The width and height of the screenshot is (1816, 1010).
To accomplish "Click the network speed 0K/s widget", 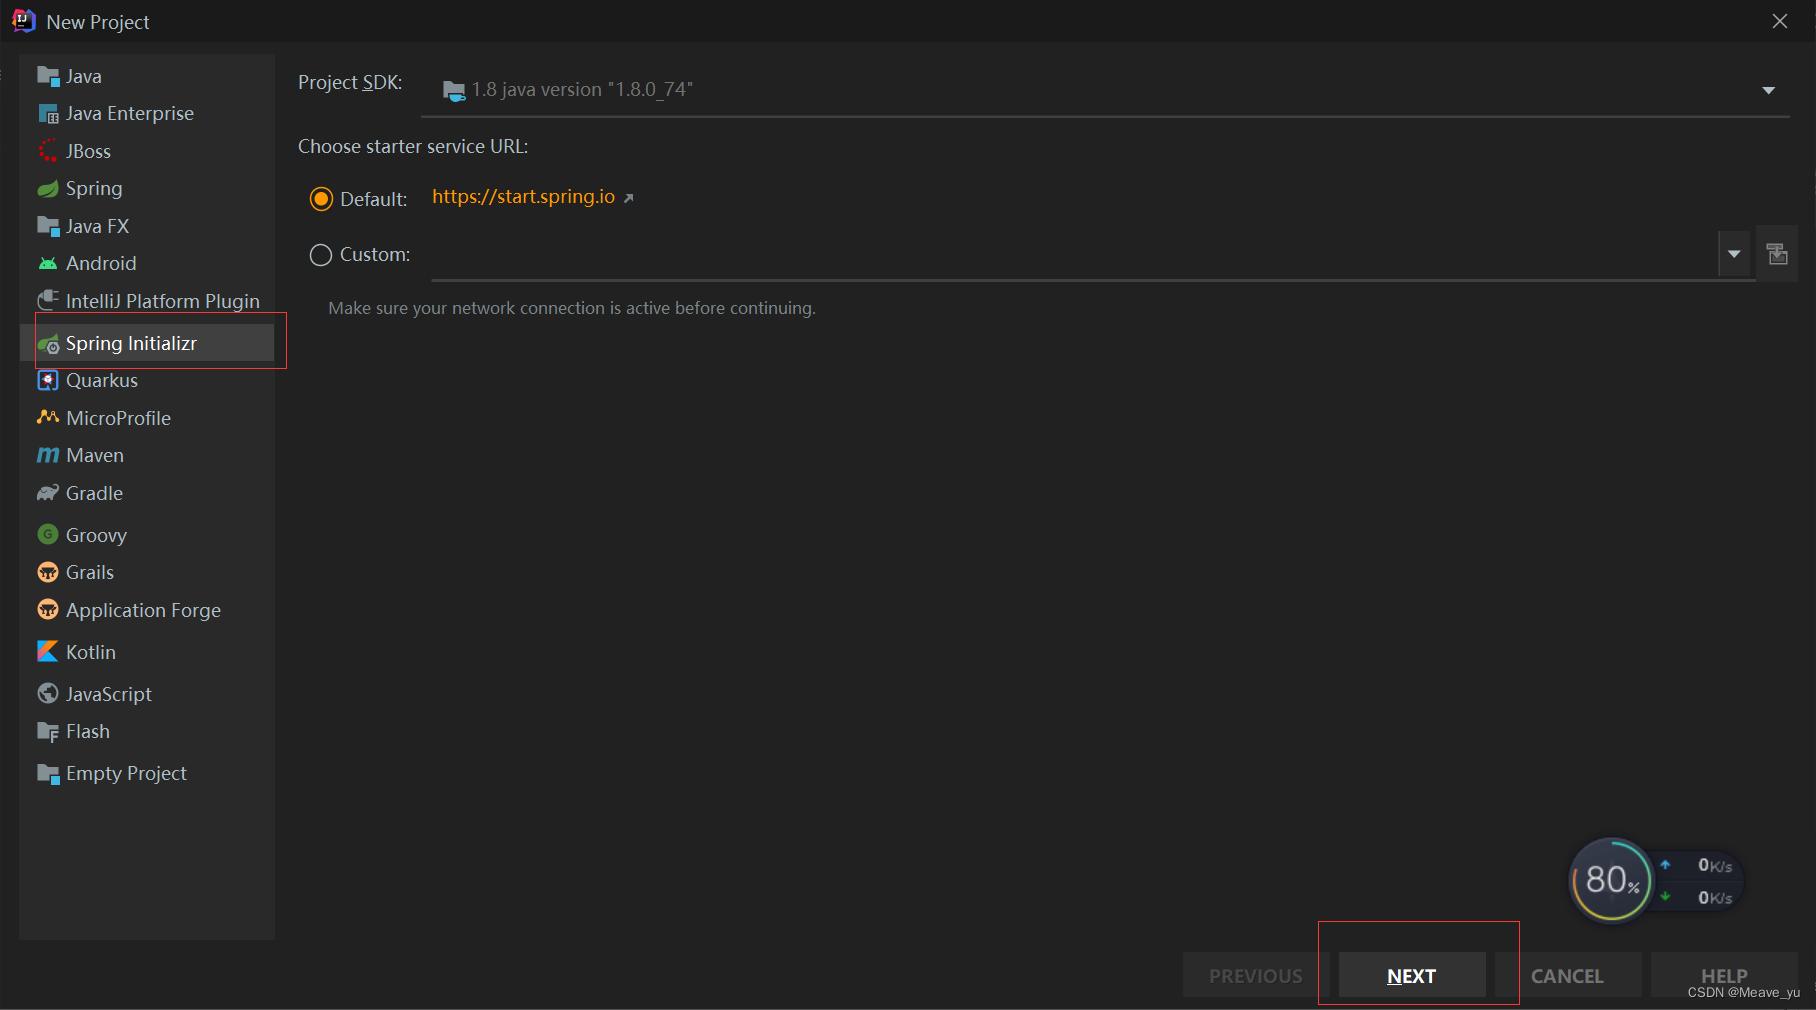I will (1699, 881).
